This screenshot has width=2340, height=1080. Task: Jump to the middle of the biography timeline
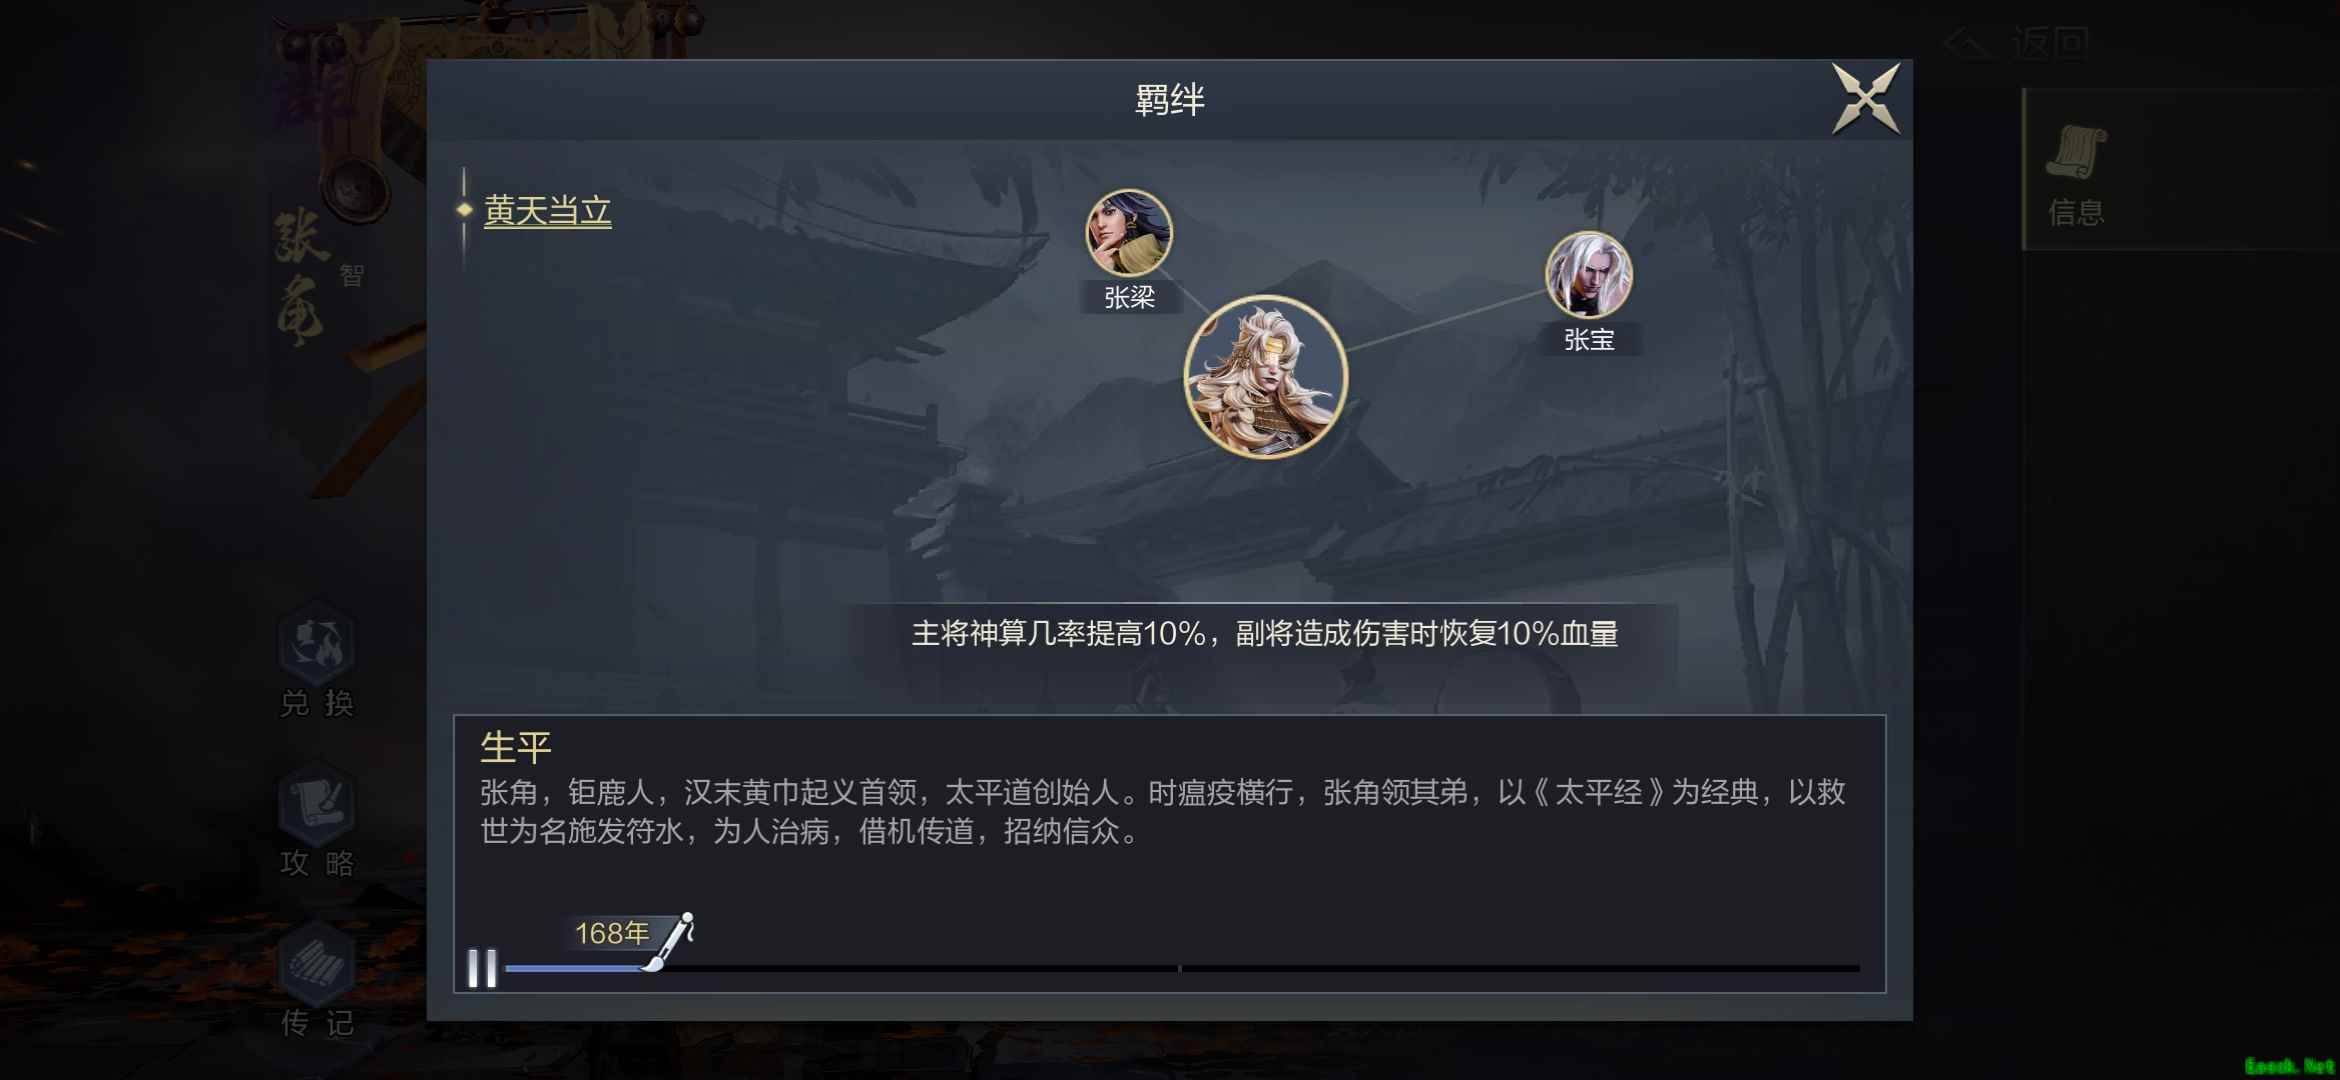tap(1180, 968)
